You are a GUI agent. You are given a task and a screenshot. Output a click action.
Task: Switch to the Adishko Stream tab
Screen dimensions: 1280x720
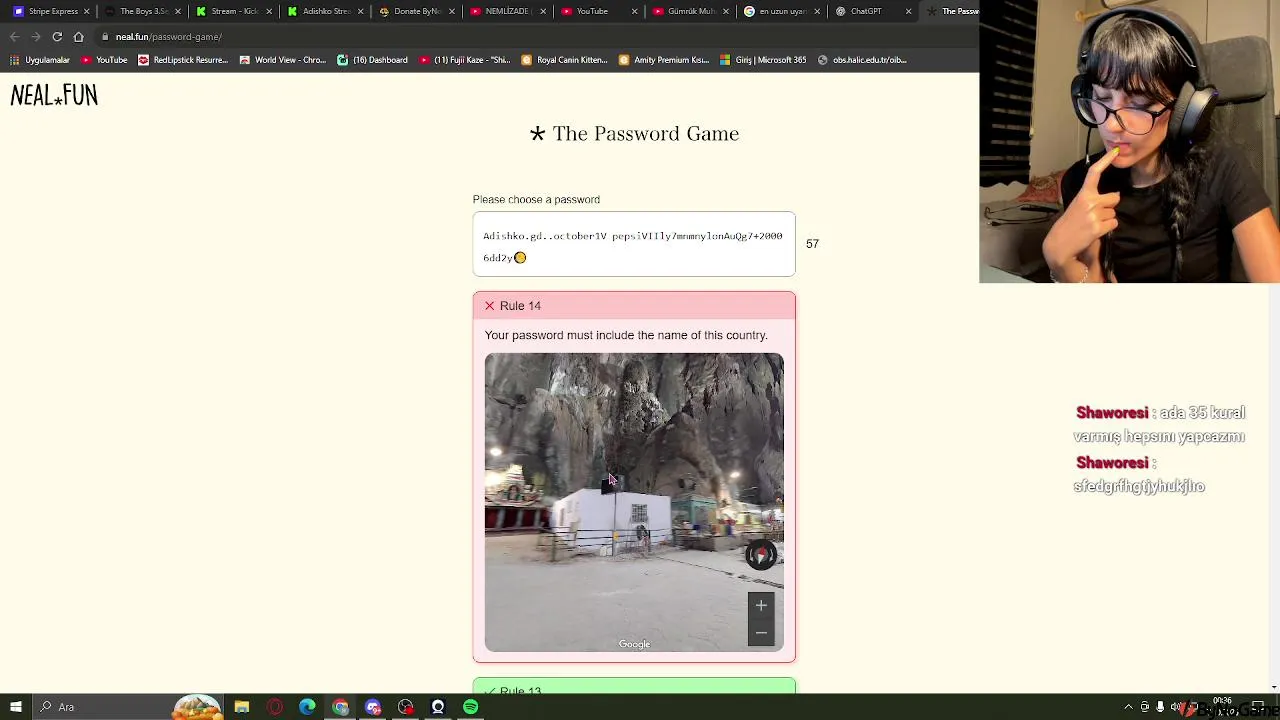pyautogui.click(x=326, y=11)
